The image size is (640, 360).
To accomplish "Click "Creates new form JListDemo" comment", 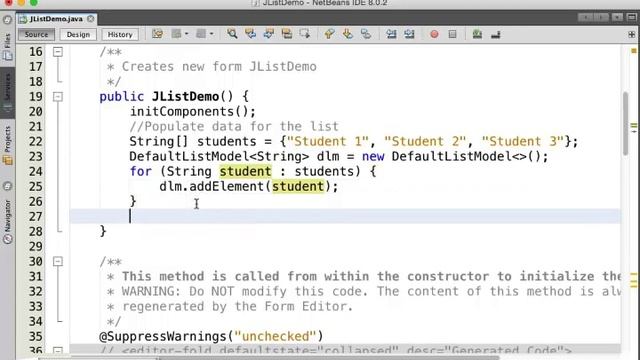I will click(x=219, y=67).
